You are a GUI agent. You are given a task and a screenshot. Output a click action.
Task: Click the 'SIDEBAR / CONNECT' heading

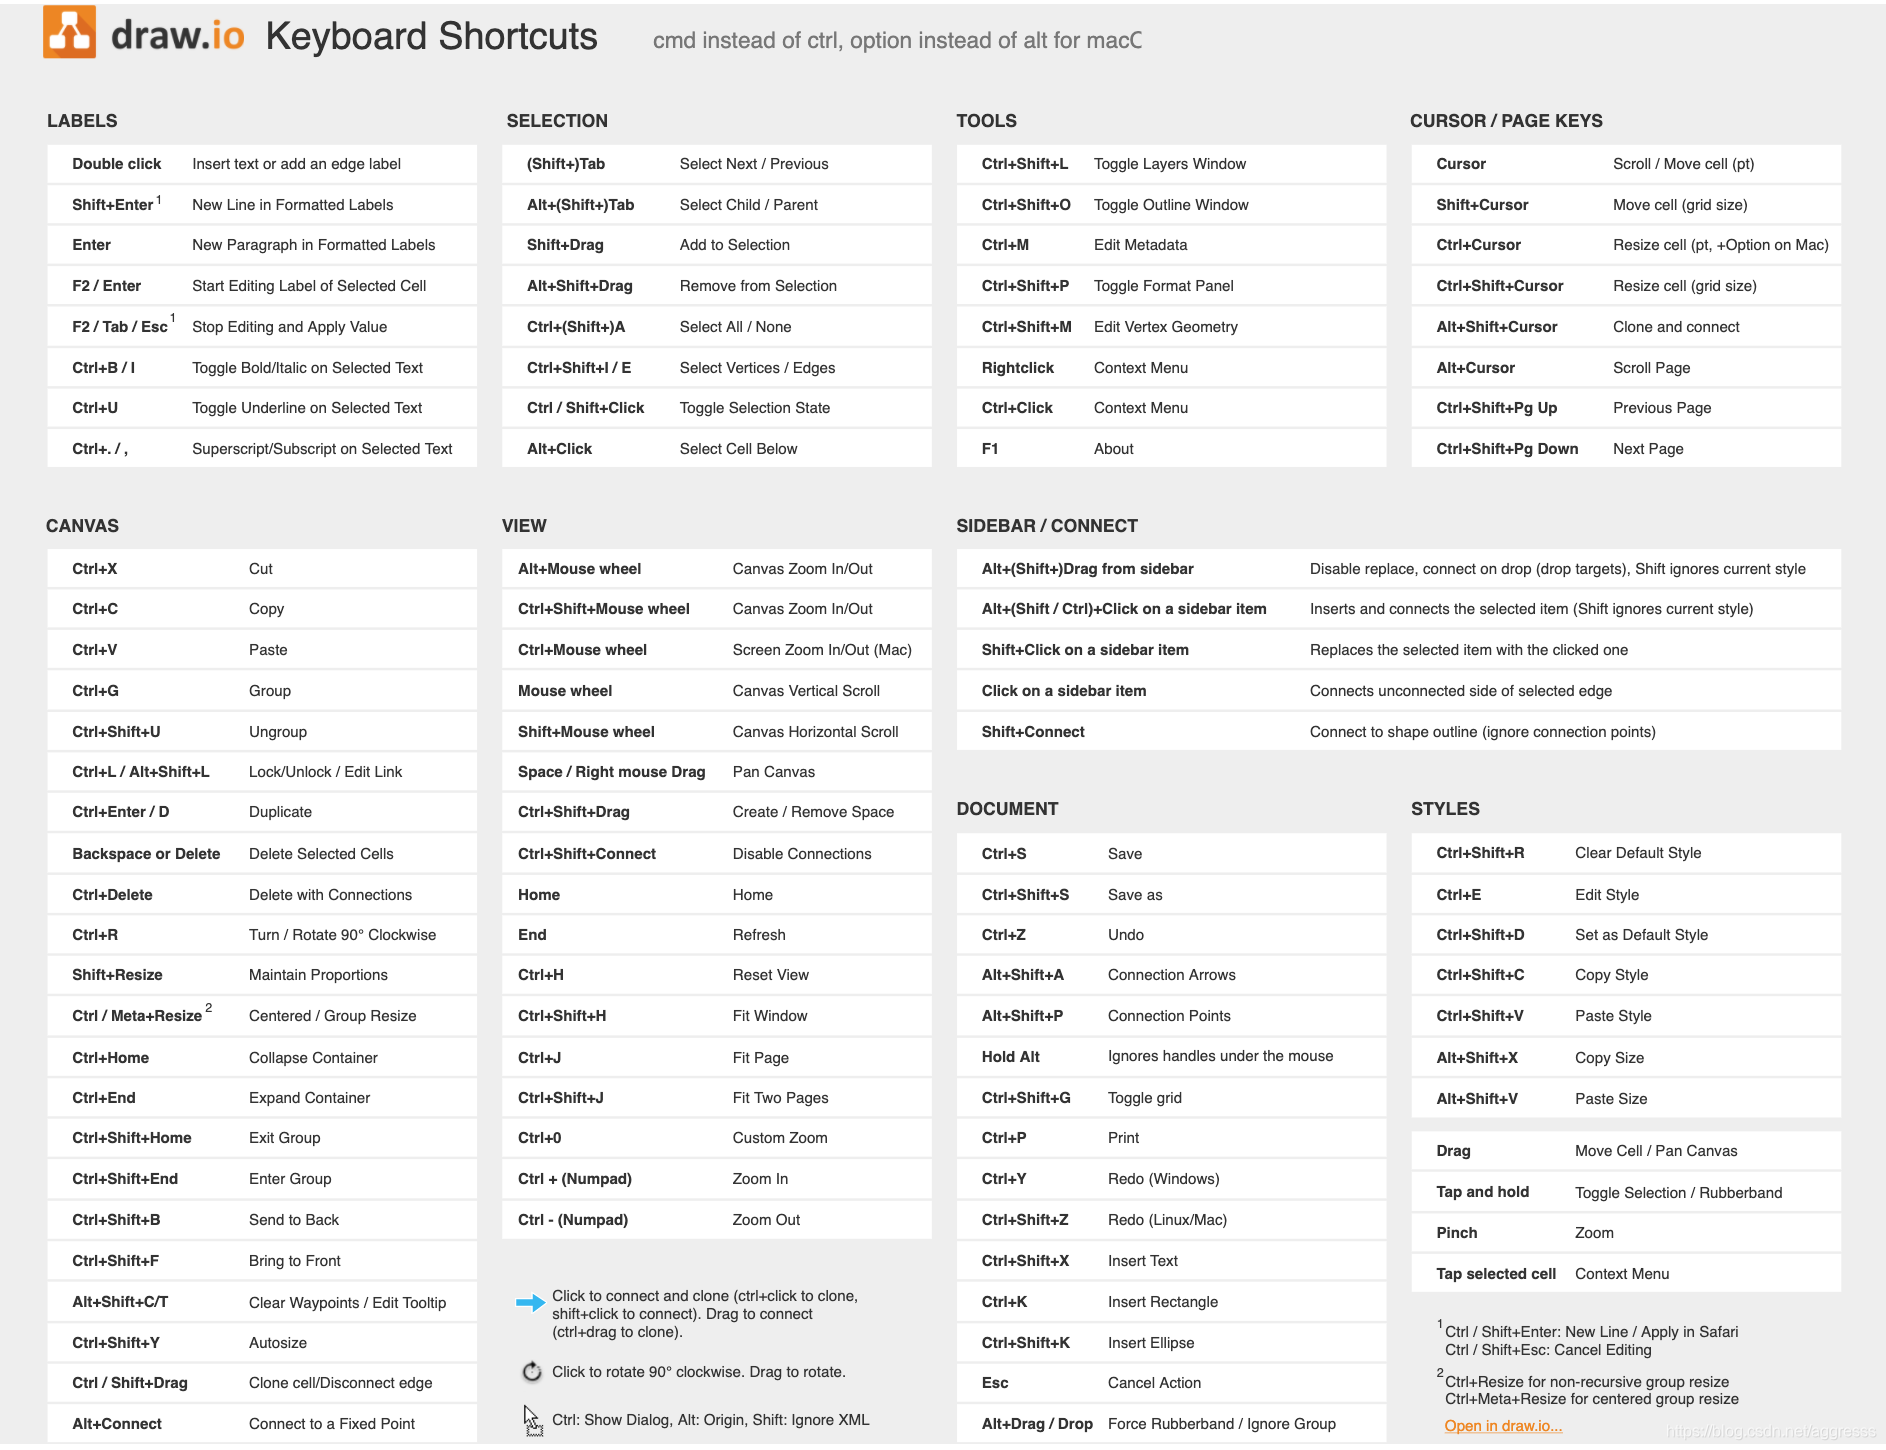(x=1047, y=526)
